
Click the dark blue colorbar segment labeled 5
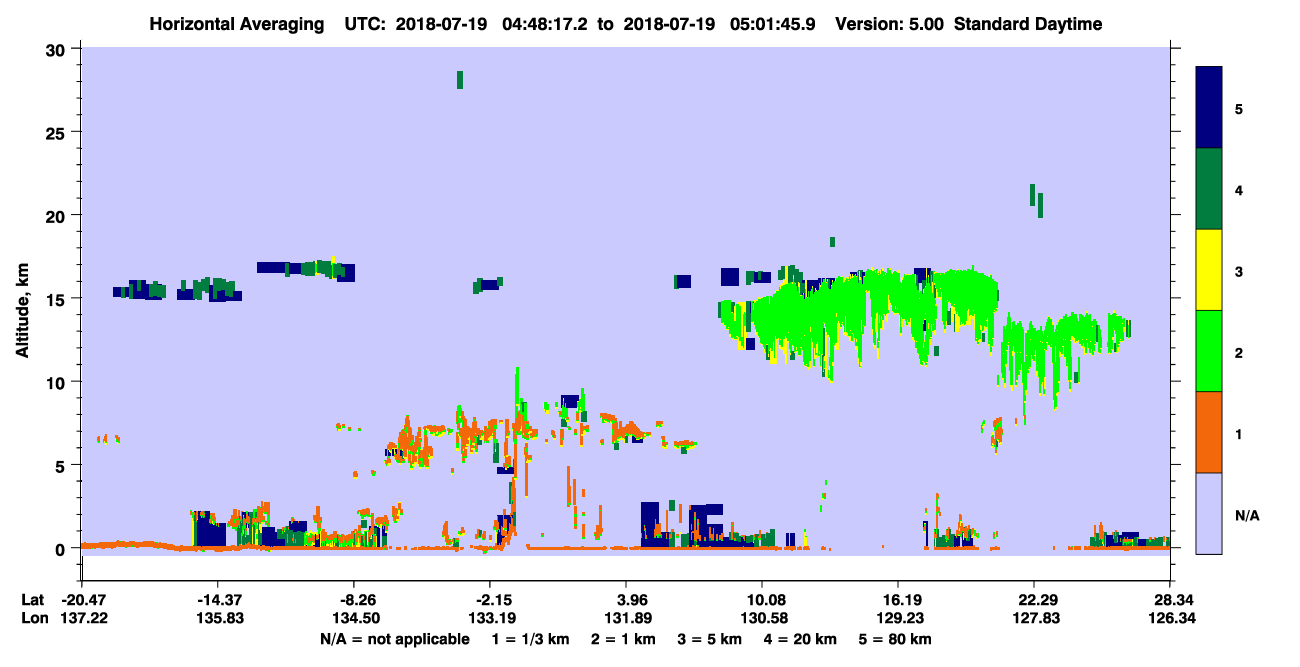click(1209, 108)
